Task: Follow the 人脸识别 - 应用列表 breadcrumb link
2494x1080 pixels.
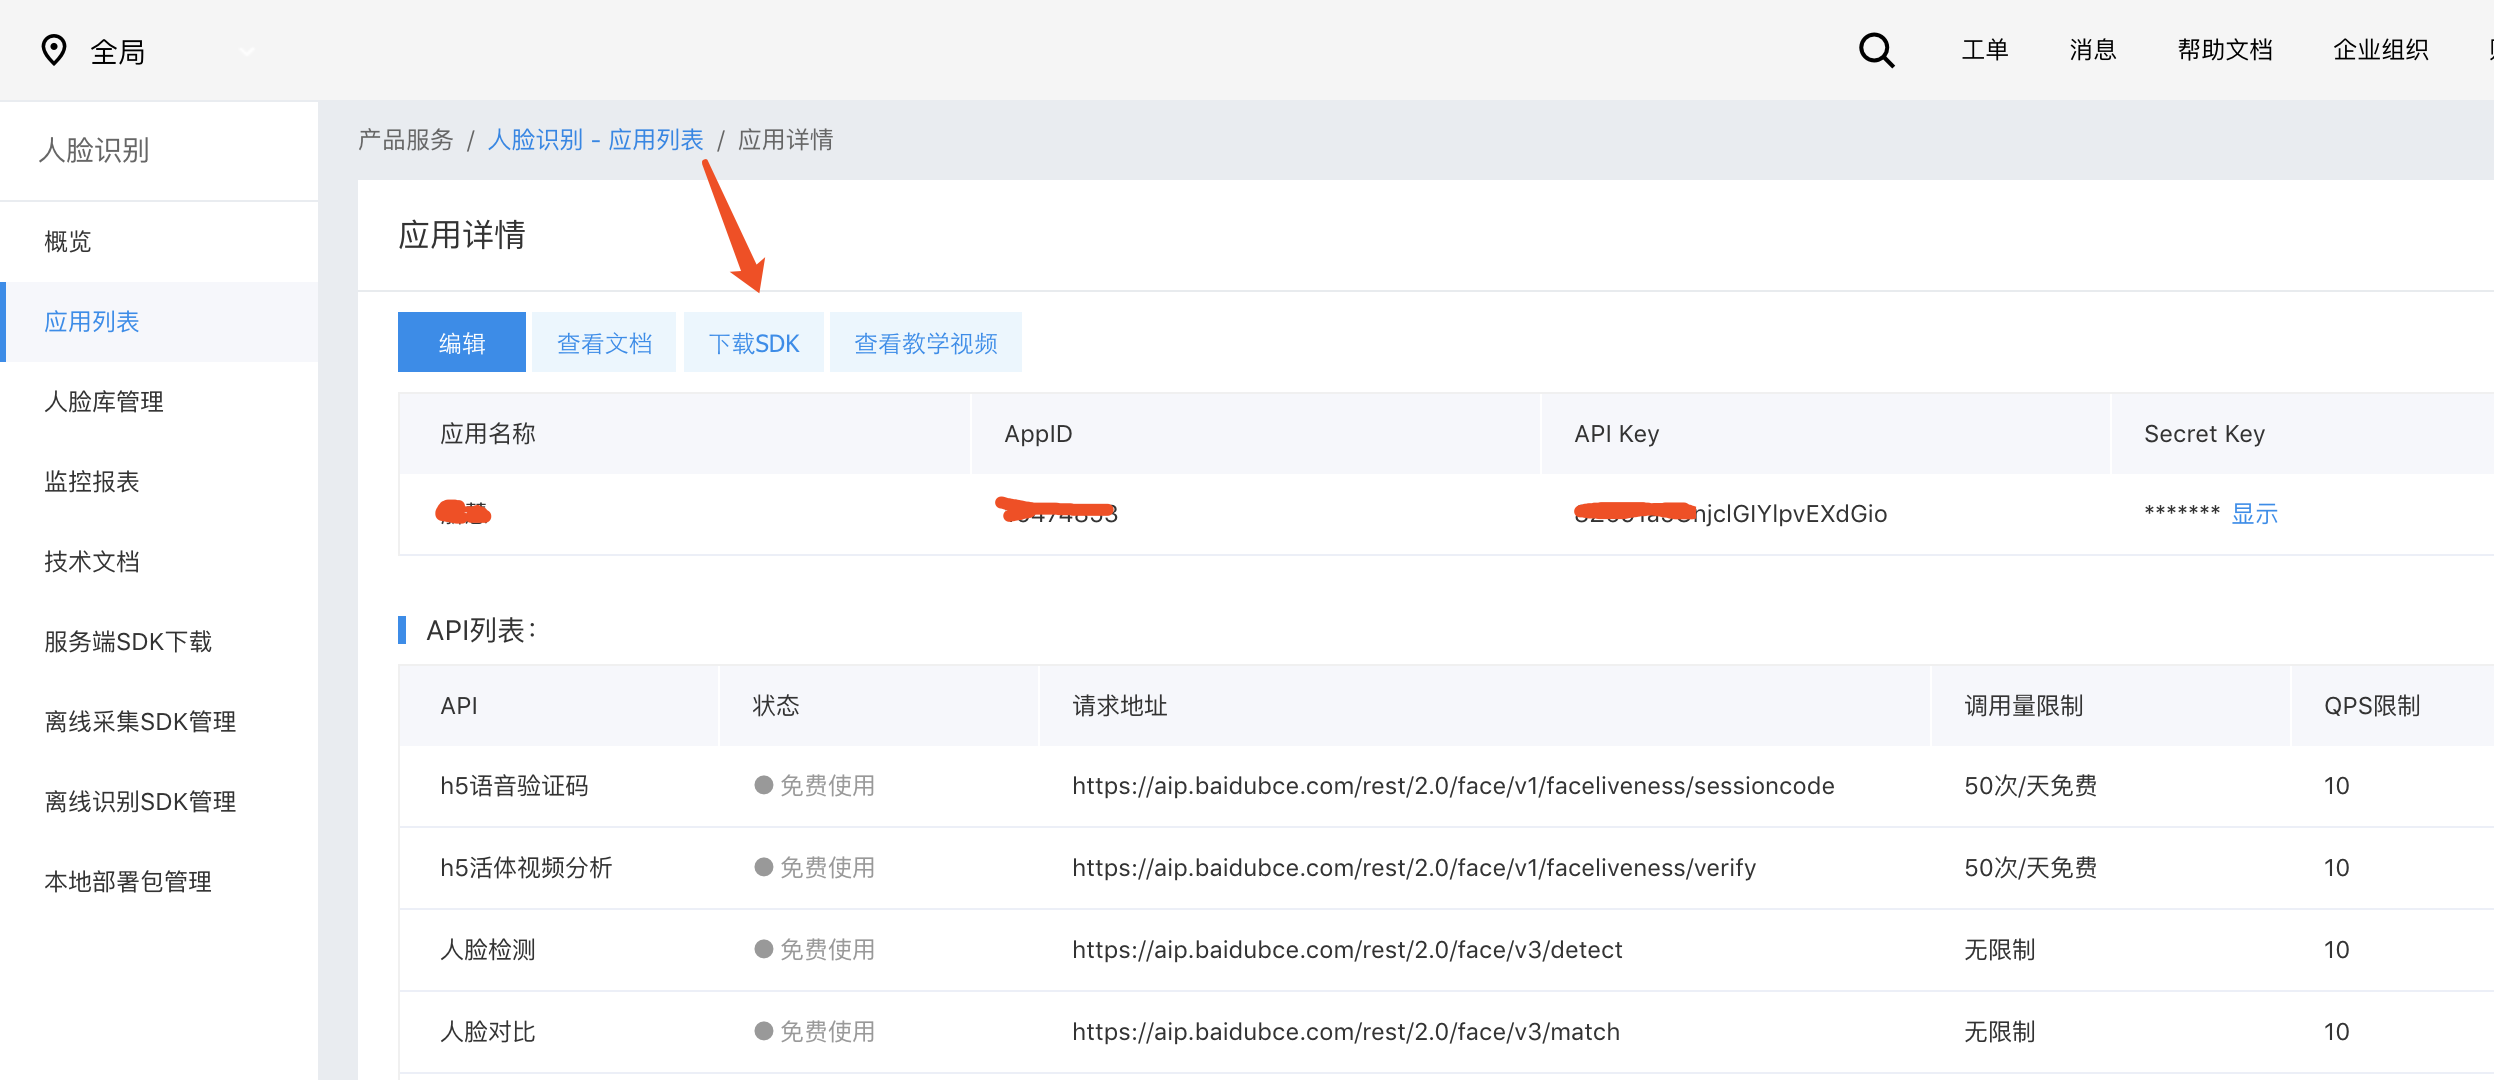Action: [595, 139]
